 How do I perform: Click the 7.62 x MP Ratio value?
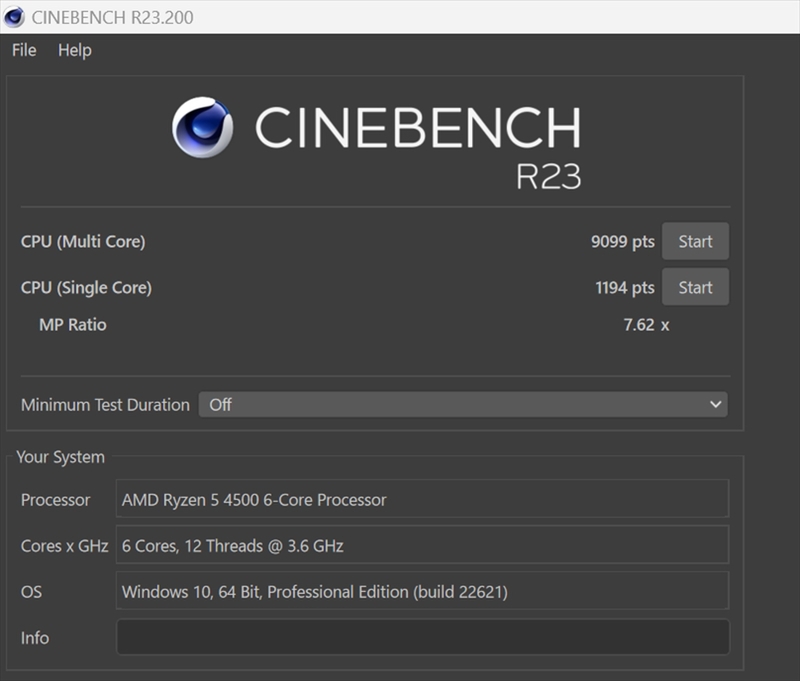pos(646,325)
